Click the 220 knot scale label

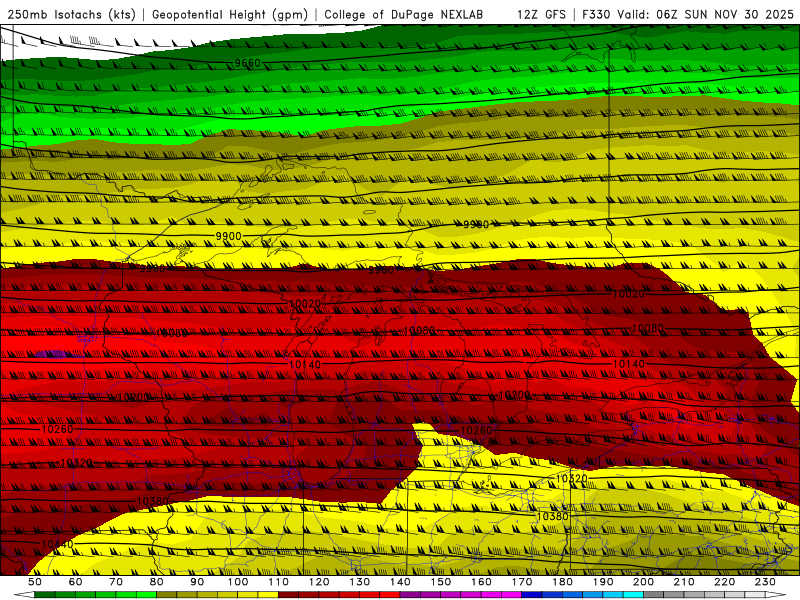pos(724,582)
